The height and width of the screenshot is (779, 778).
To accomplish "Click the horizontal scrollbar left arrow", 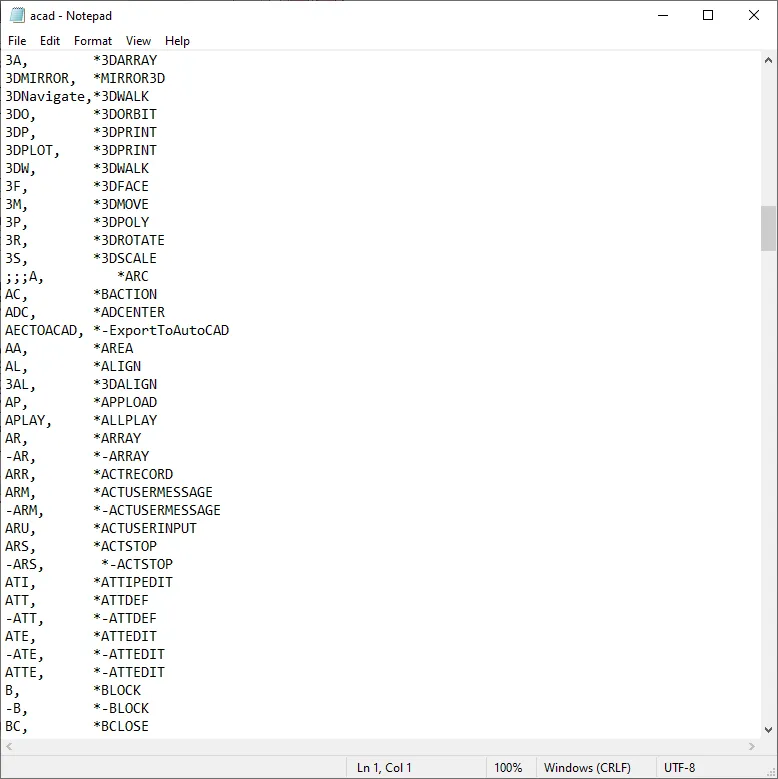I will pos(9,747).
